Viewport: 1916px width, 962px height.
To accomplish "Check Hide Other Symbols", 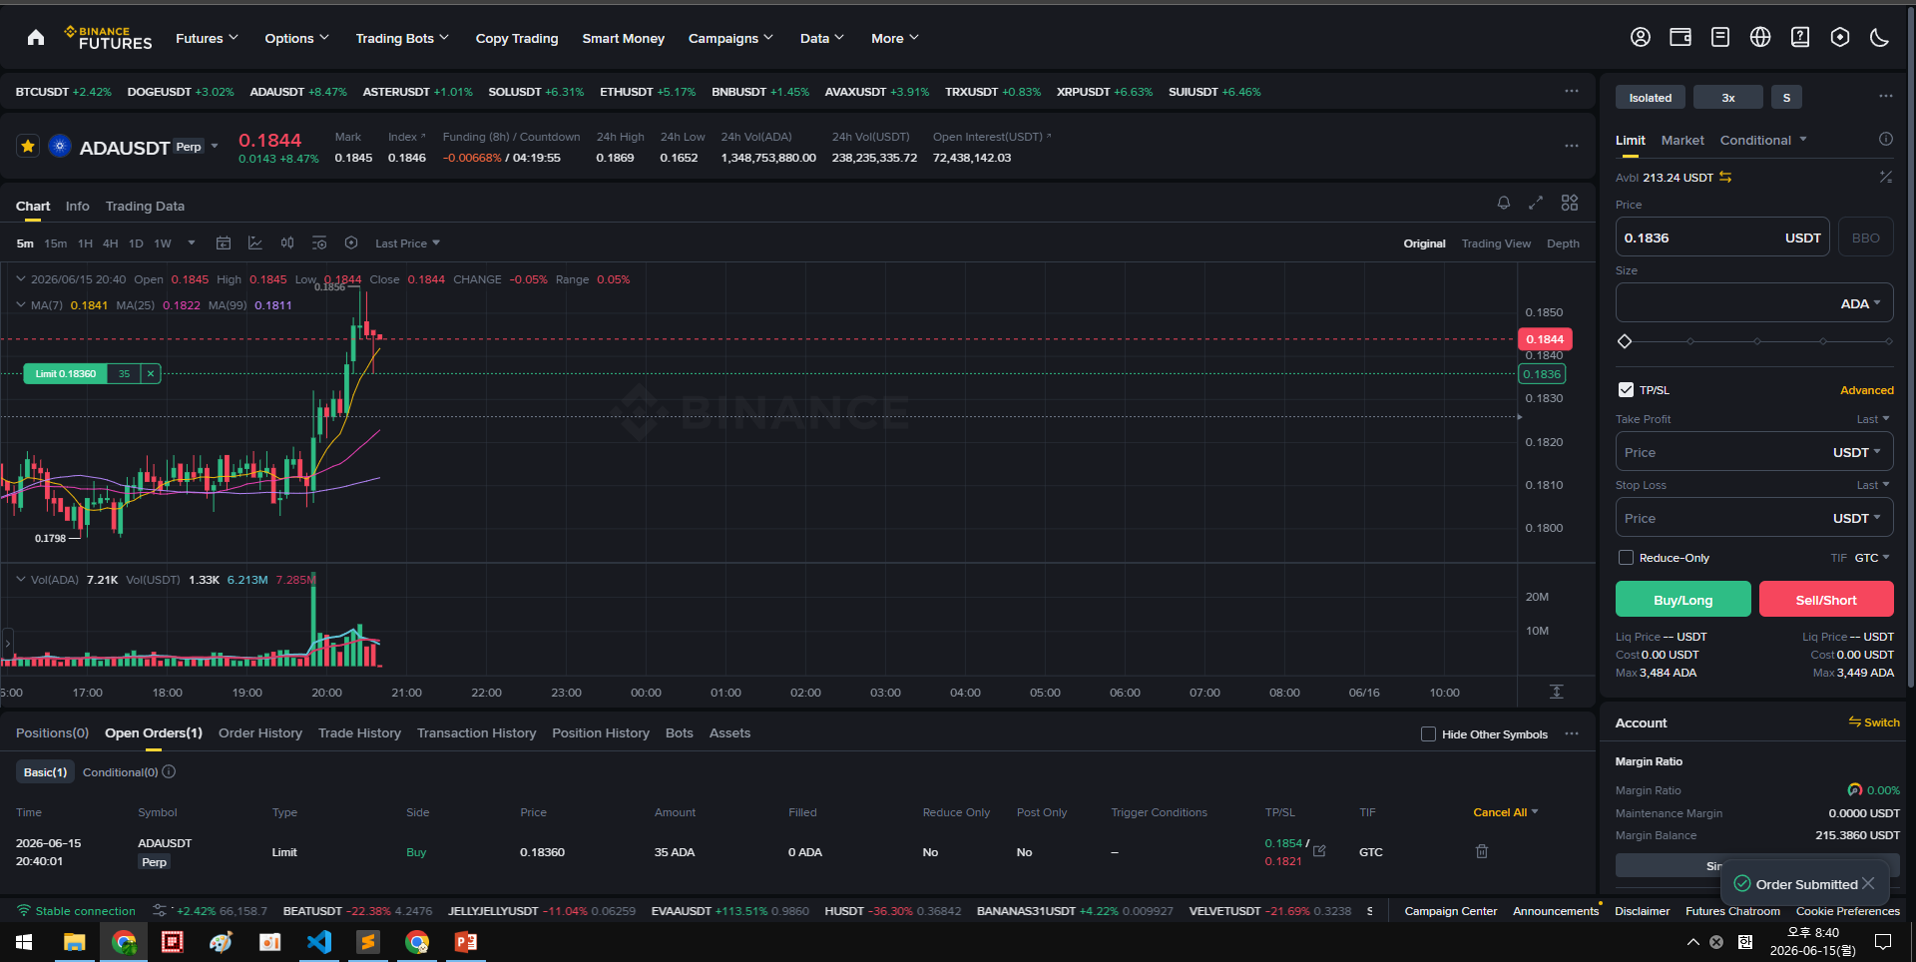I will pos(1428,734).
